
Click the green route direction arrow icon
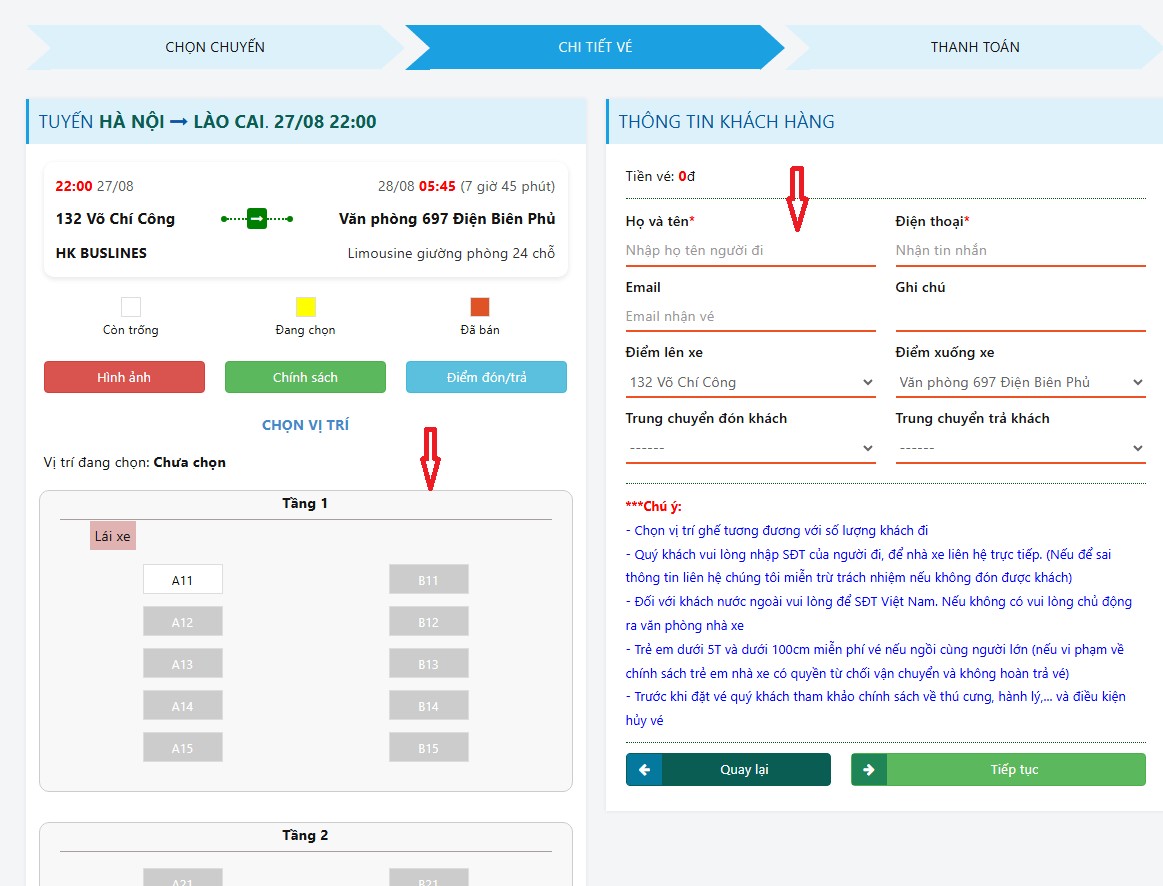coord(257,218)
